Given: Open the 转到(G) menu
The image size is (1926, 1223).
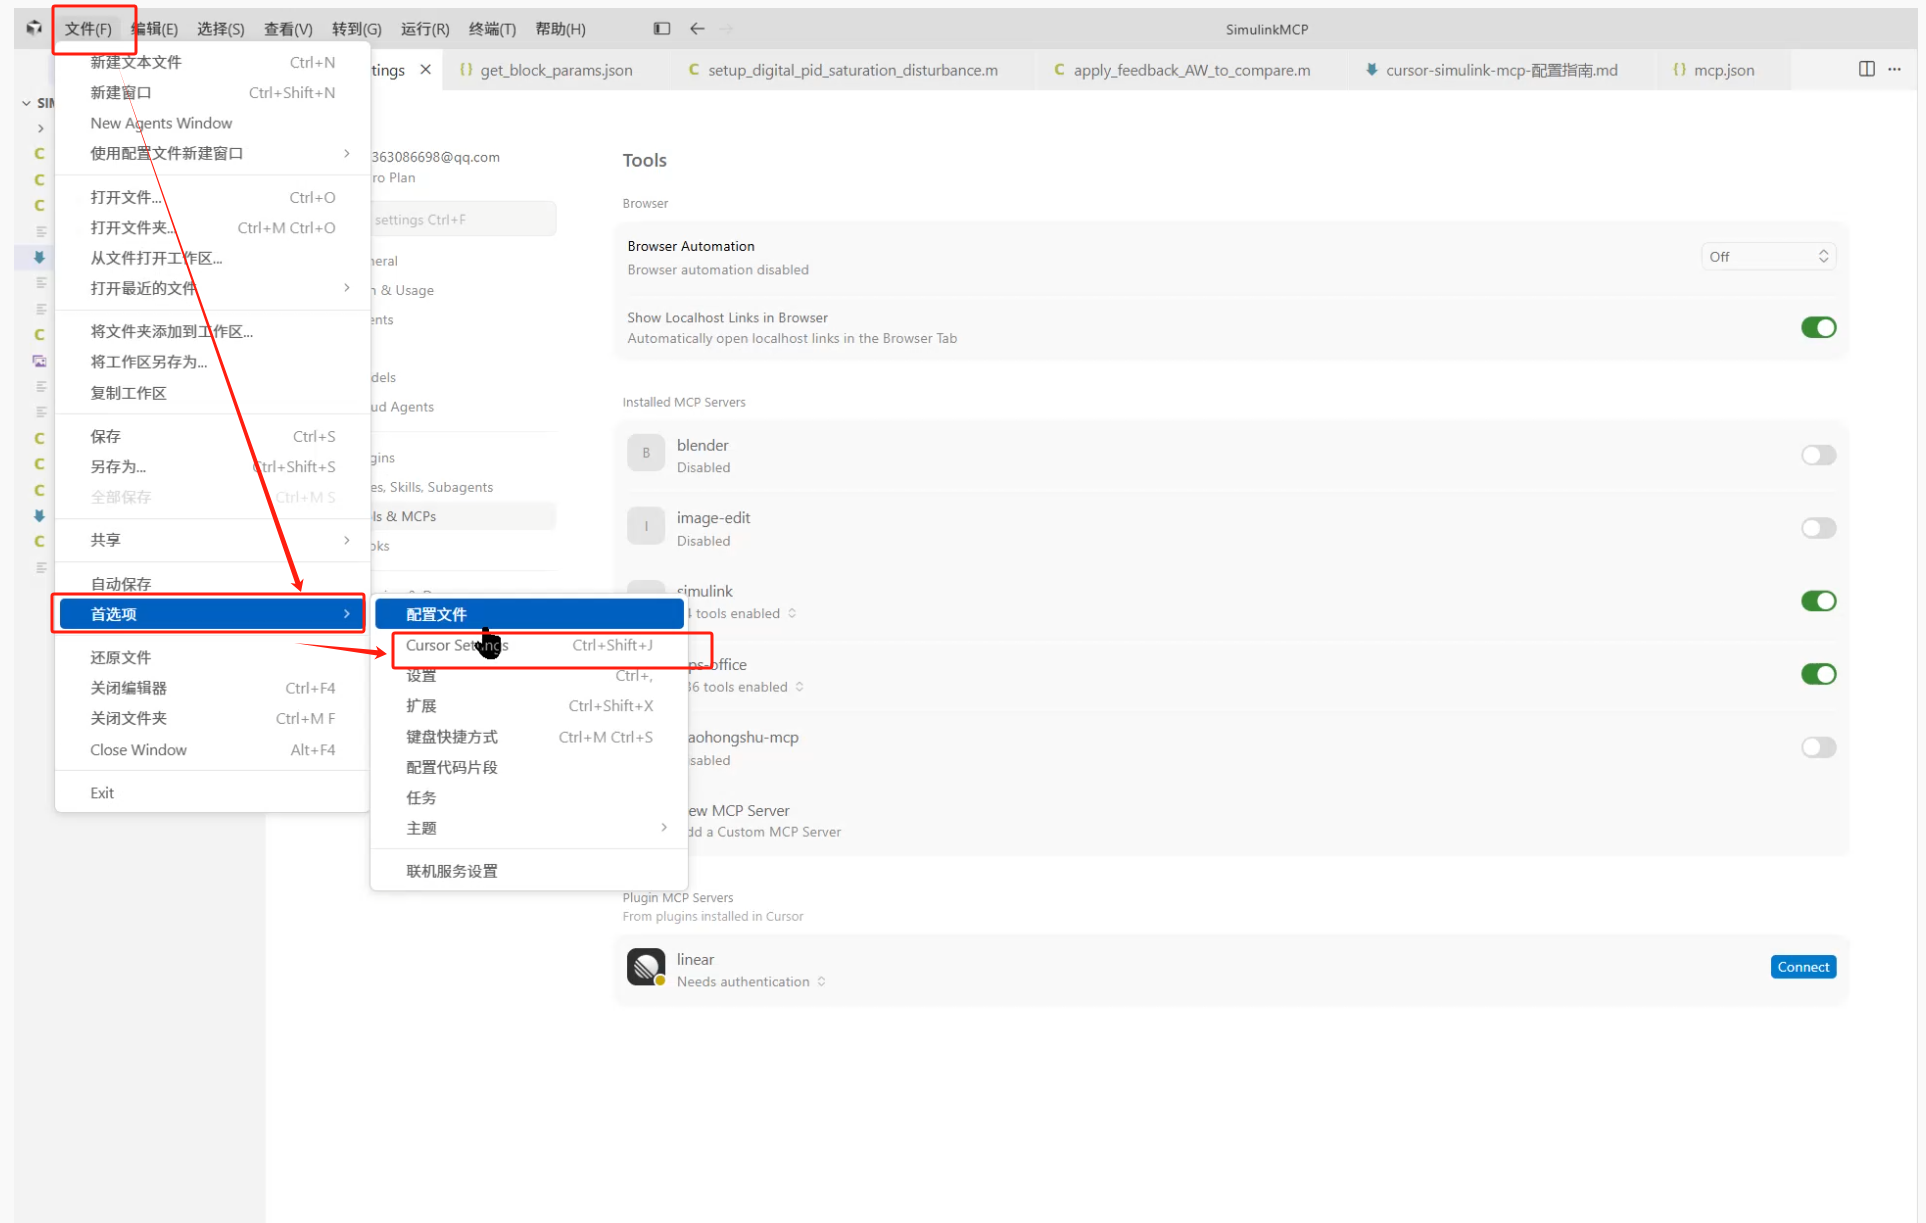Looking at the screenshot, I should click(356, 29).
